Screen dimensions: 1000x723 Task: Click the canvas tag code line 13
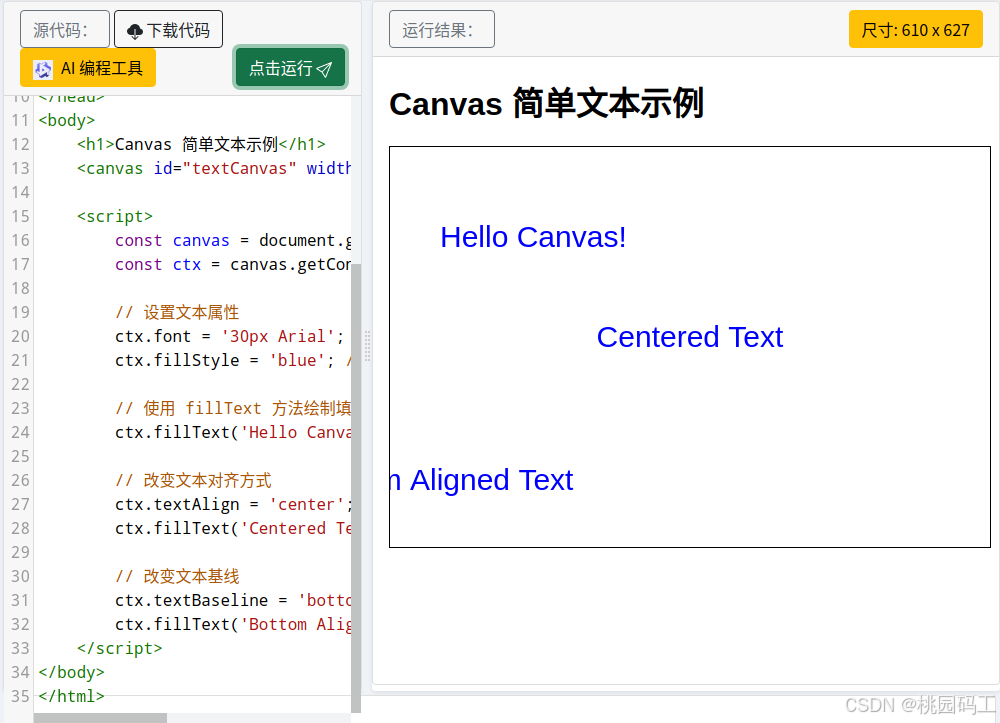coord(214,168)
